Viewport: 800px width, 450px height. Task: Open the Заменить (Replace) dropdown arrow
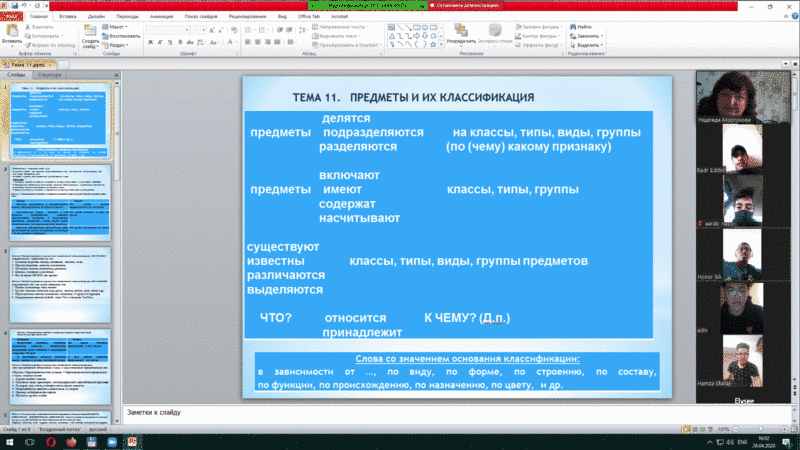603,36
